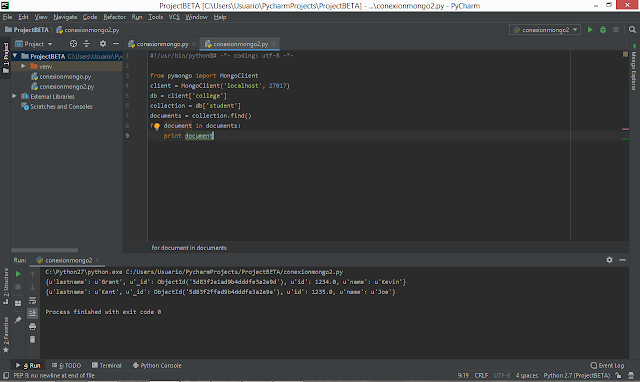
Task: Open the Event Log
Action: (607, 365)
